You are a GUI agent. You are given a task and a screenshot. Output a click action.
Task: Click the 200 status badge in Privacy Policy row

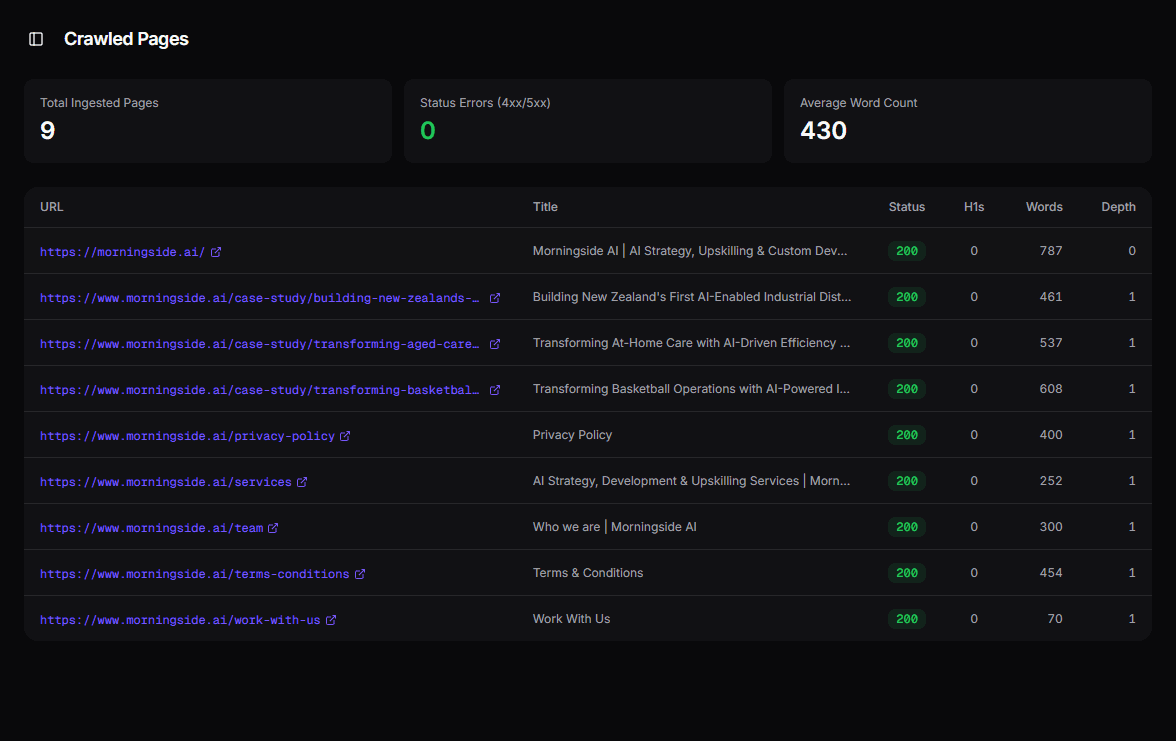tap(907, 435)
